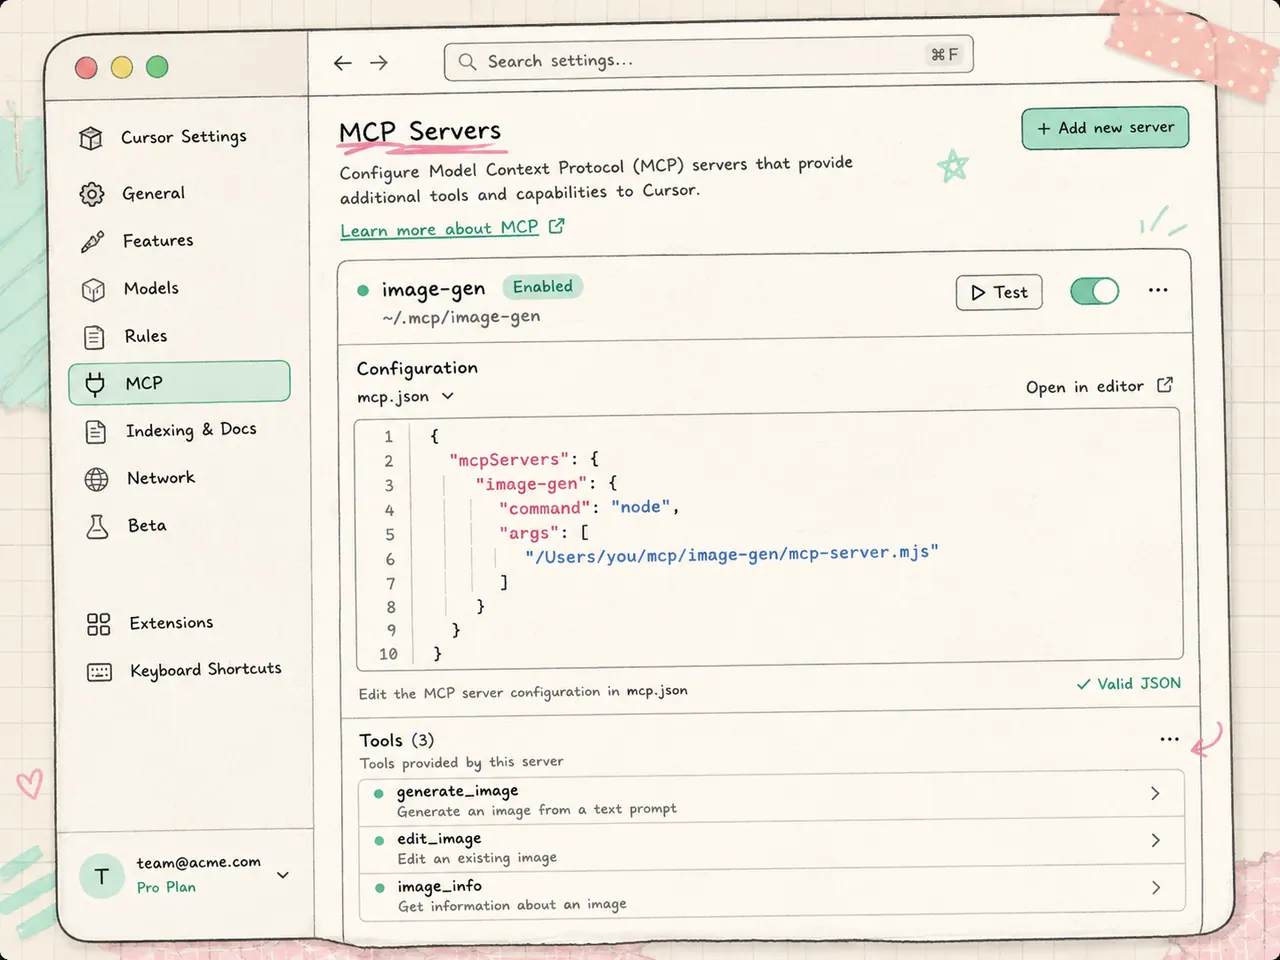
Task: Click the General gear icon
Action: (x=92, y=194)
